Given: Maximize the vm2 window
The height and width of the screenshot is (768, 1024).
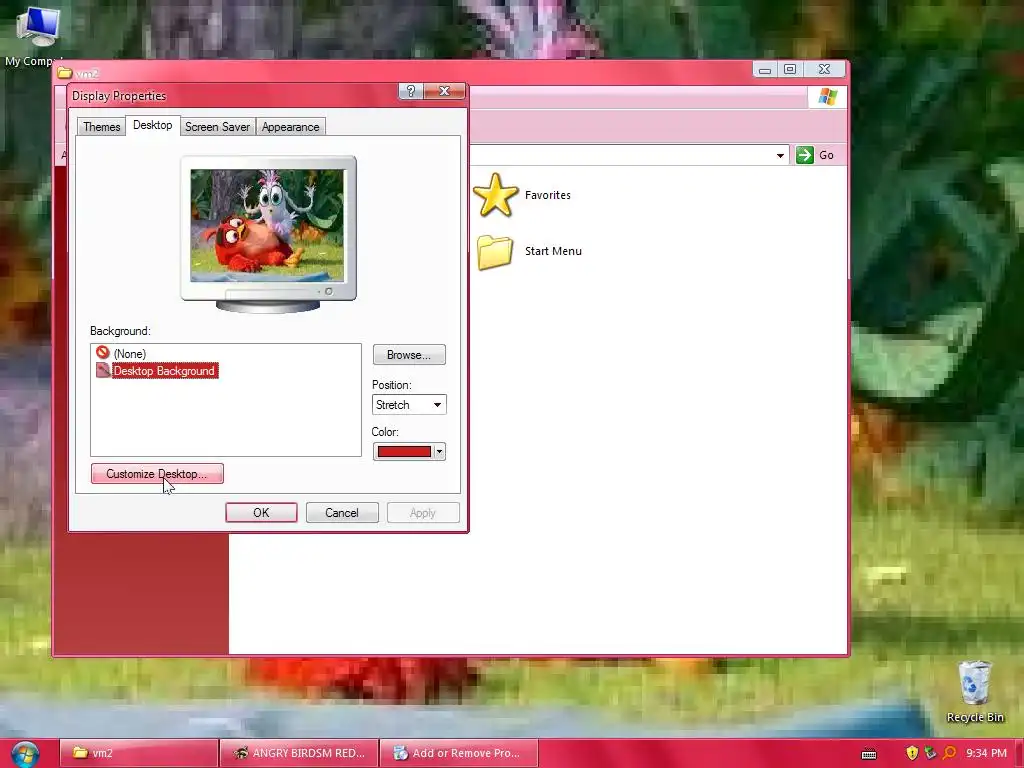Looking at the screenshot, I should coord(790,69).
